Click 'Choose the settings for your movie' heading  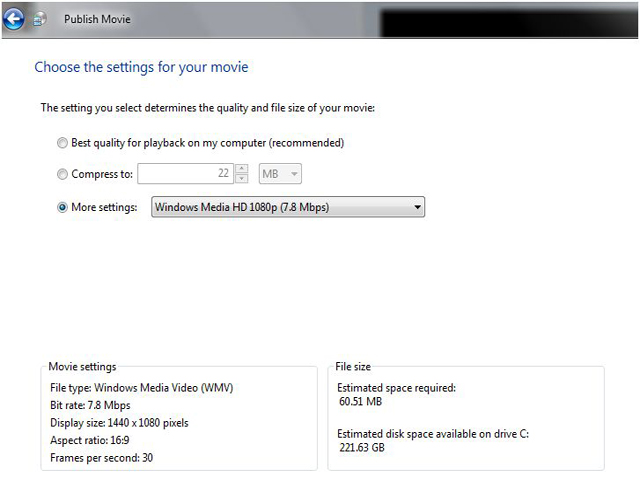tap(141, 67)
